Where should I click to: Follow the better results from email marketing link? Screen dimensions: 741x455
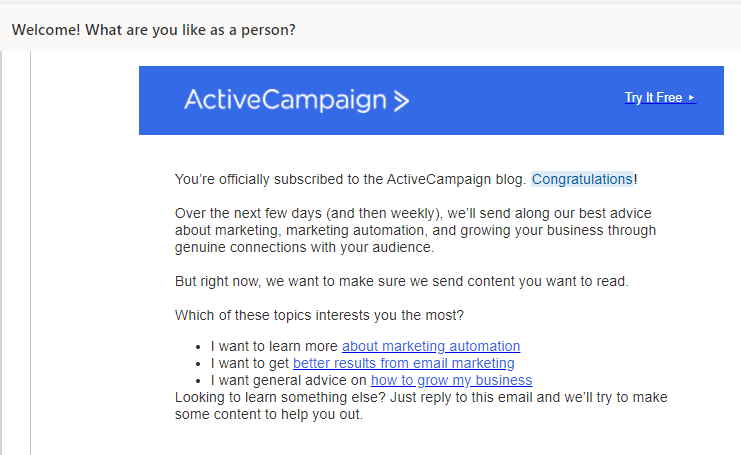tap(404, 363)
